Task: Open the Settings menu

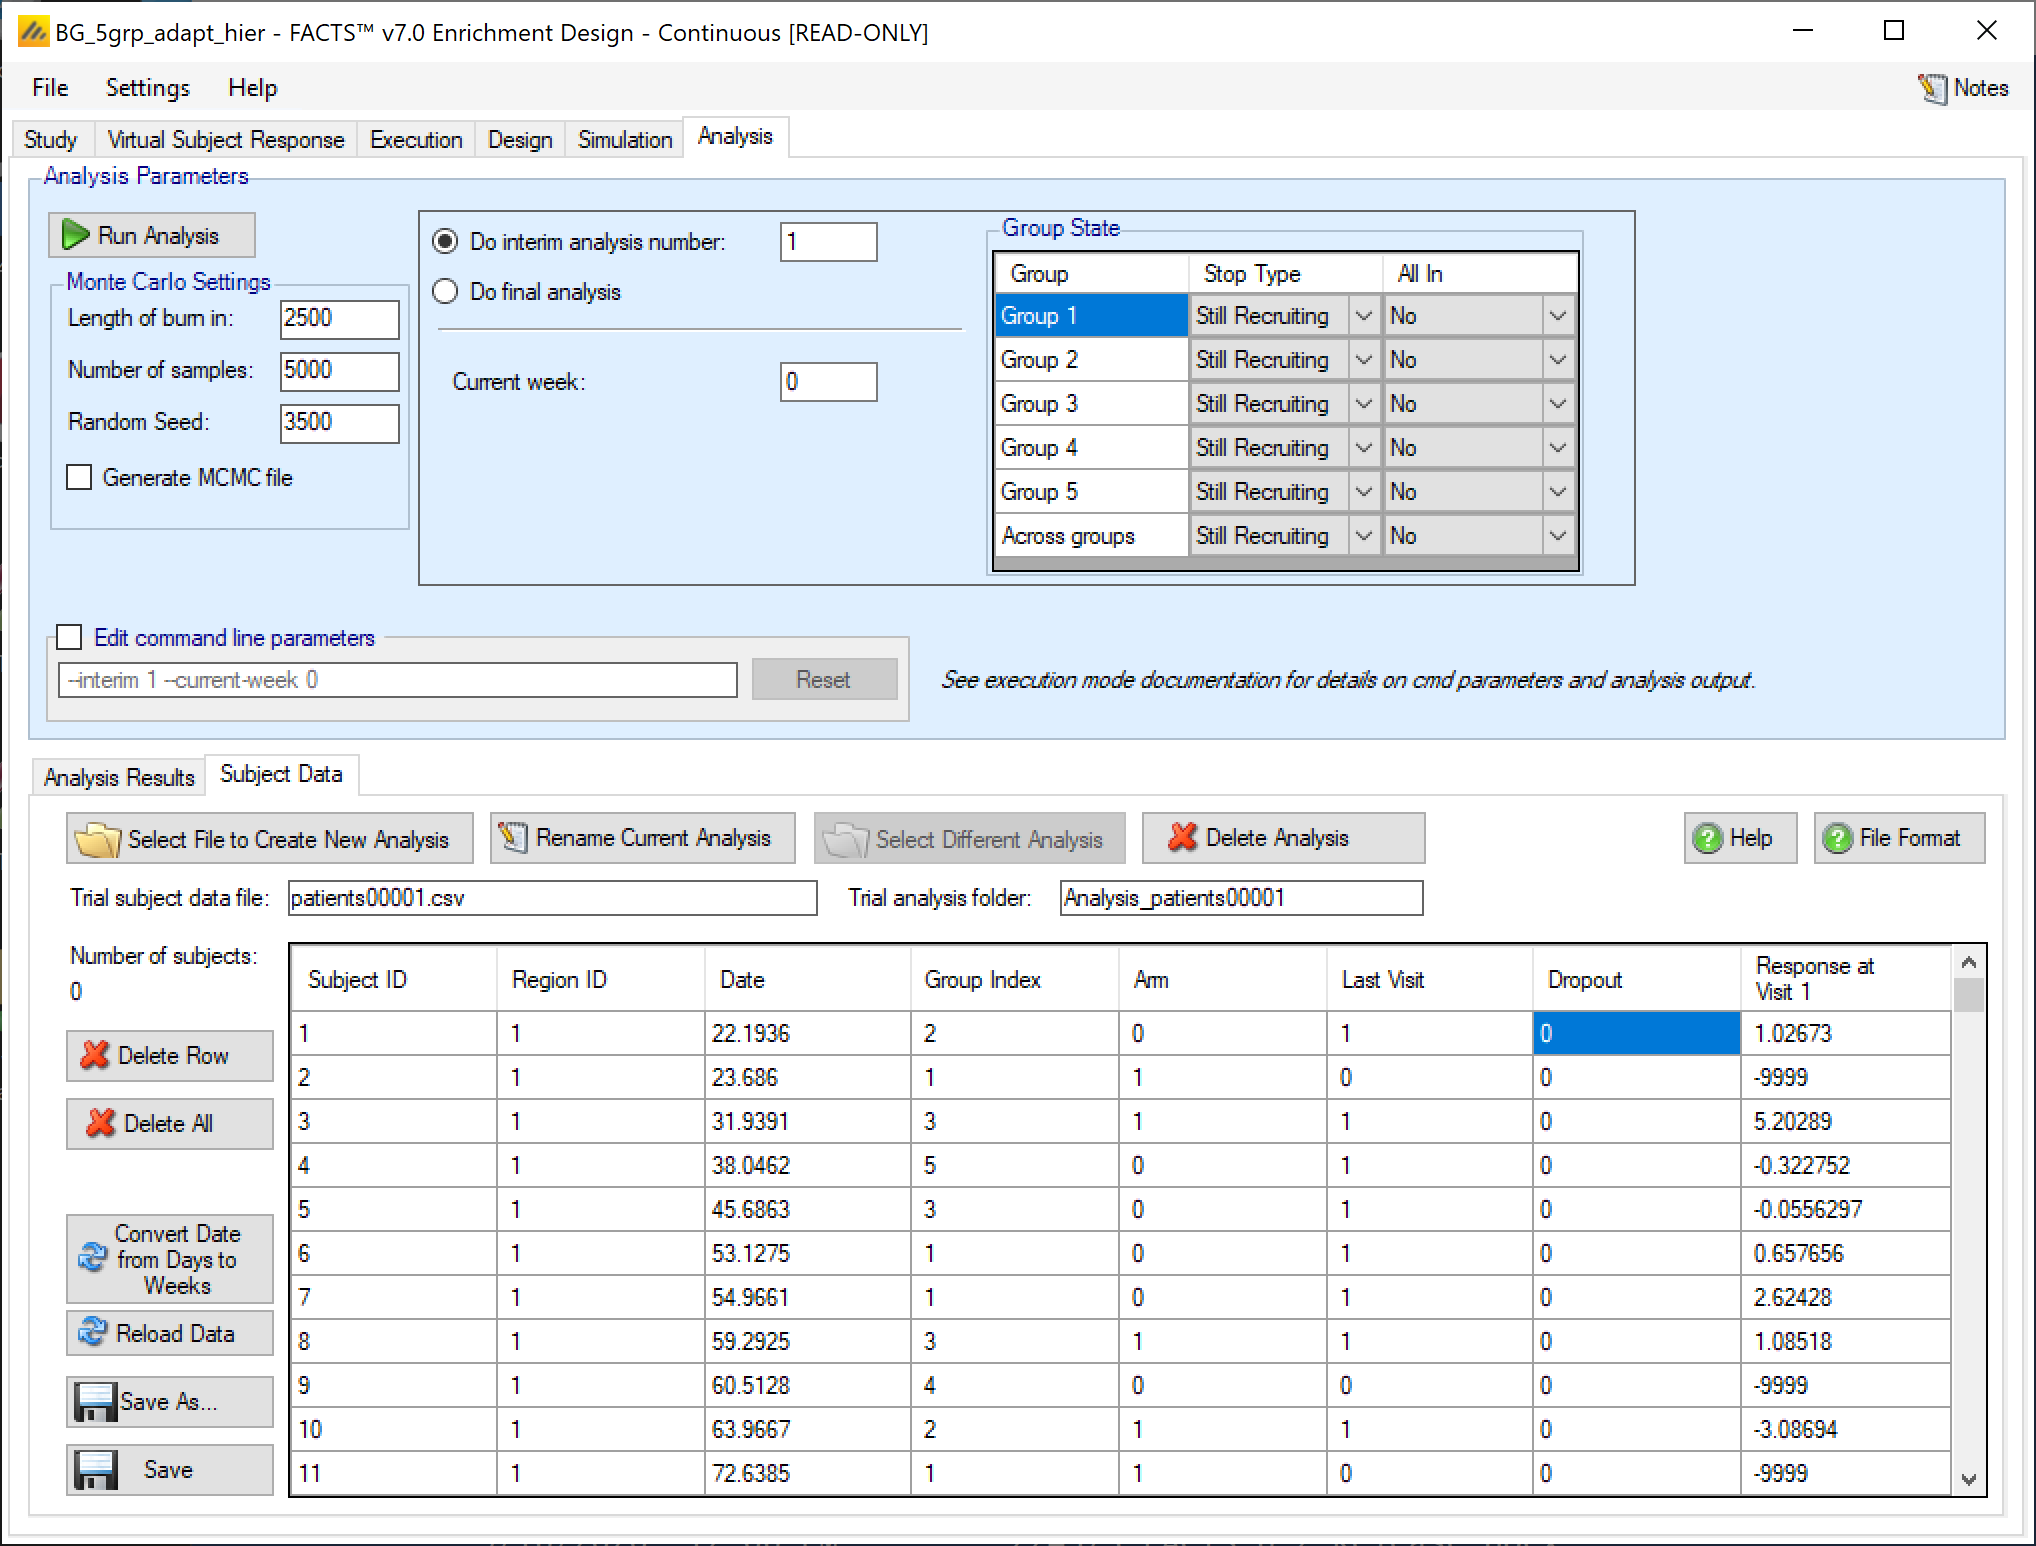Action: coord(147,88)
